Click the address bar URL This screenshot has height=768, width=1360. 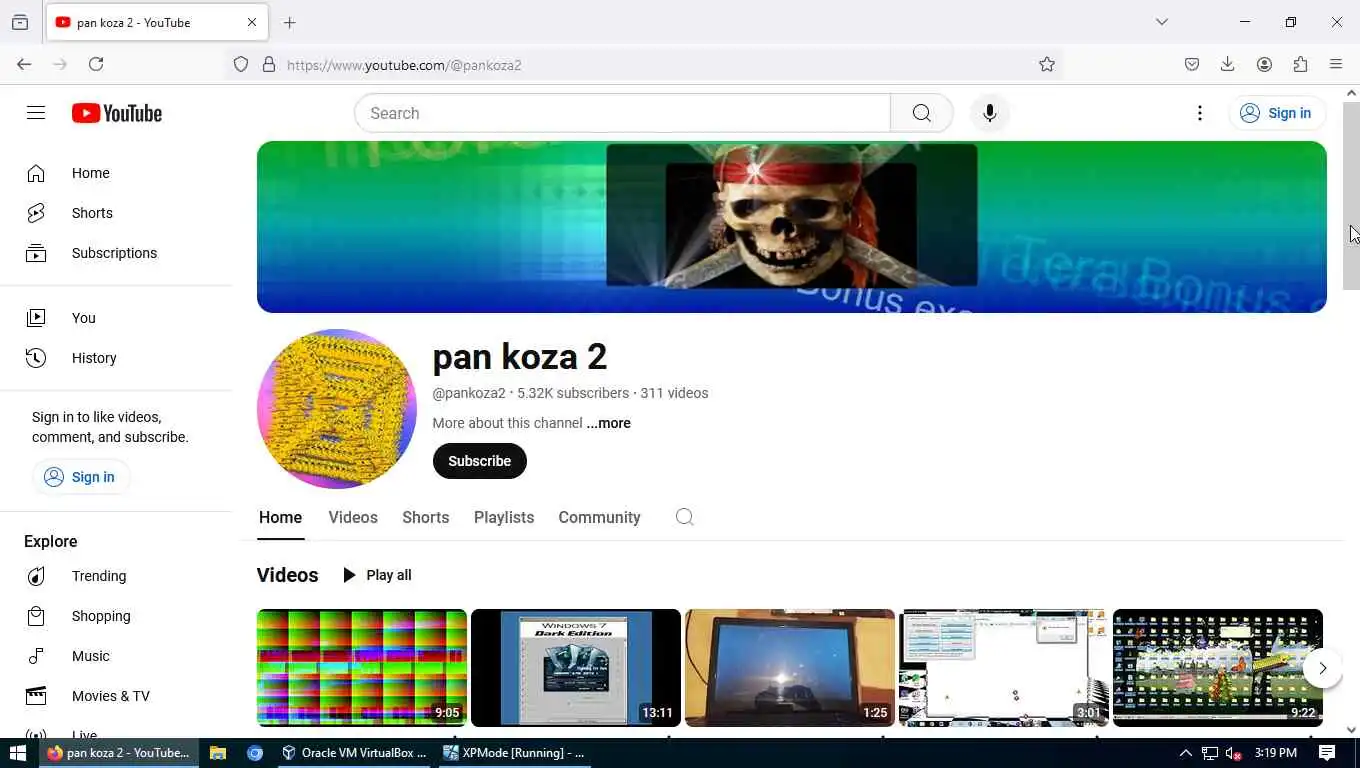tap(404, 65)
